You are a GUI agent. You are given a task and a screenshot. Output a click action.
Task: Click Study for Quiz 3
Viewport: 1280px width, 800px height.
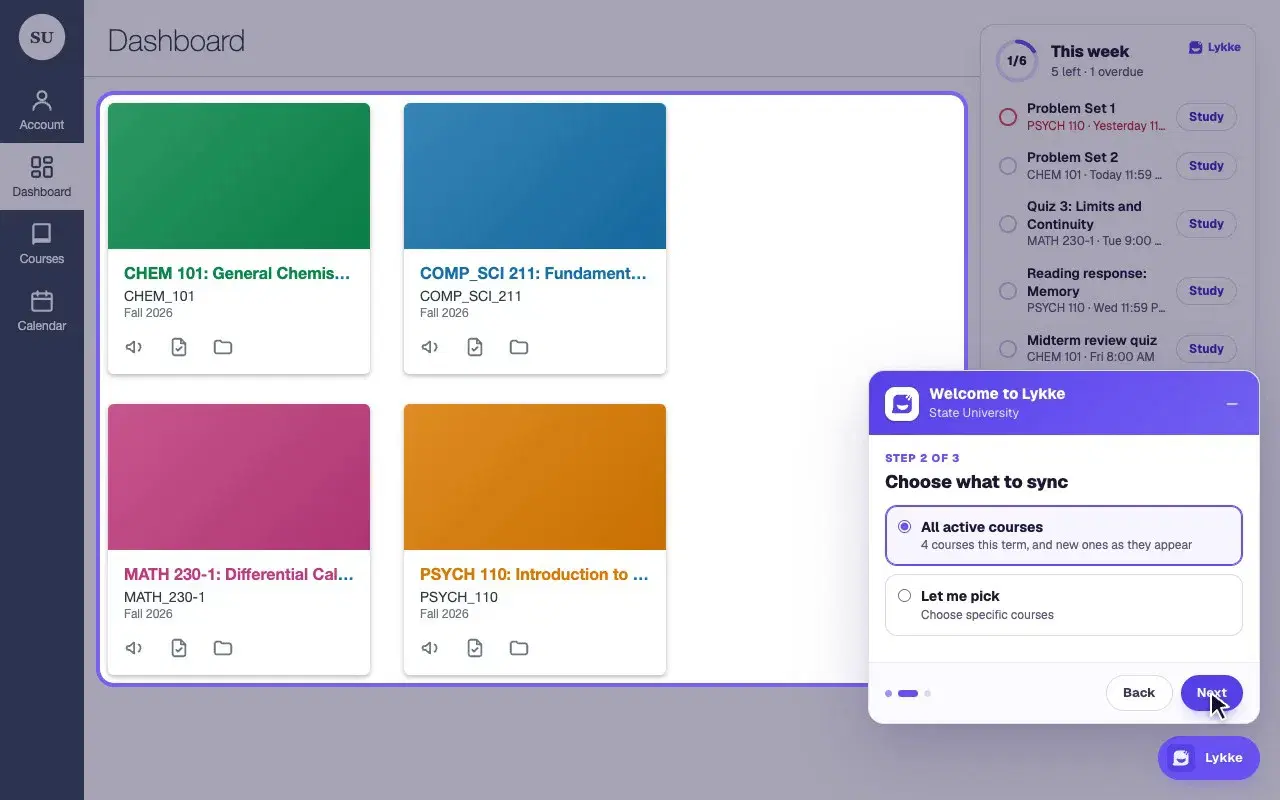tap(1206, 224)
